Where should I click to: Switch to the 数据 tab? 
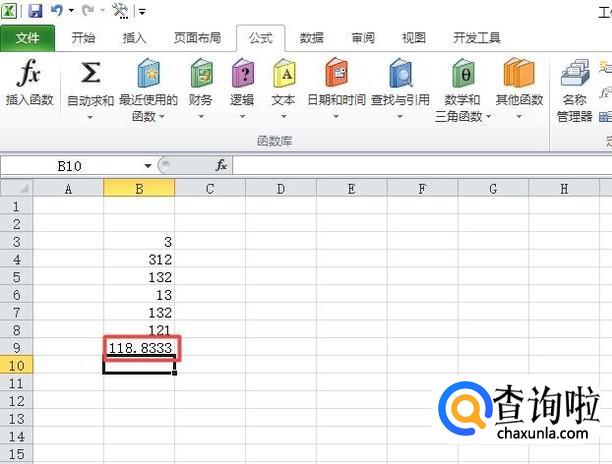click(311, 38)
